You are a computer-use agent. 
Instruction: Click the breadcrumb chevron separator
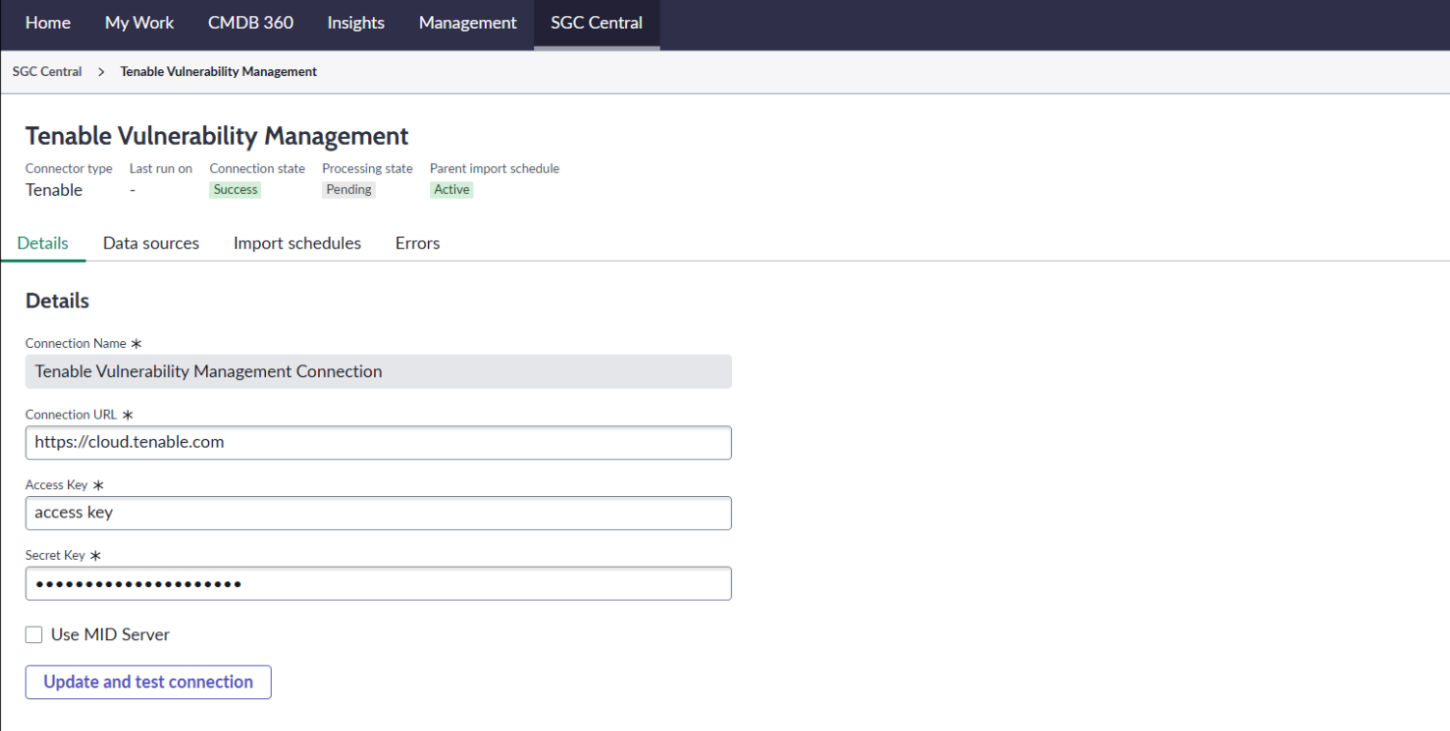102,72
